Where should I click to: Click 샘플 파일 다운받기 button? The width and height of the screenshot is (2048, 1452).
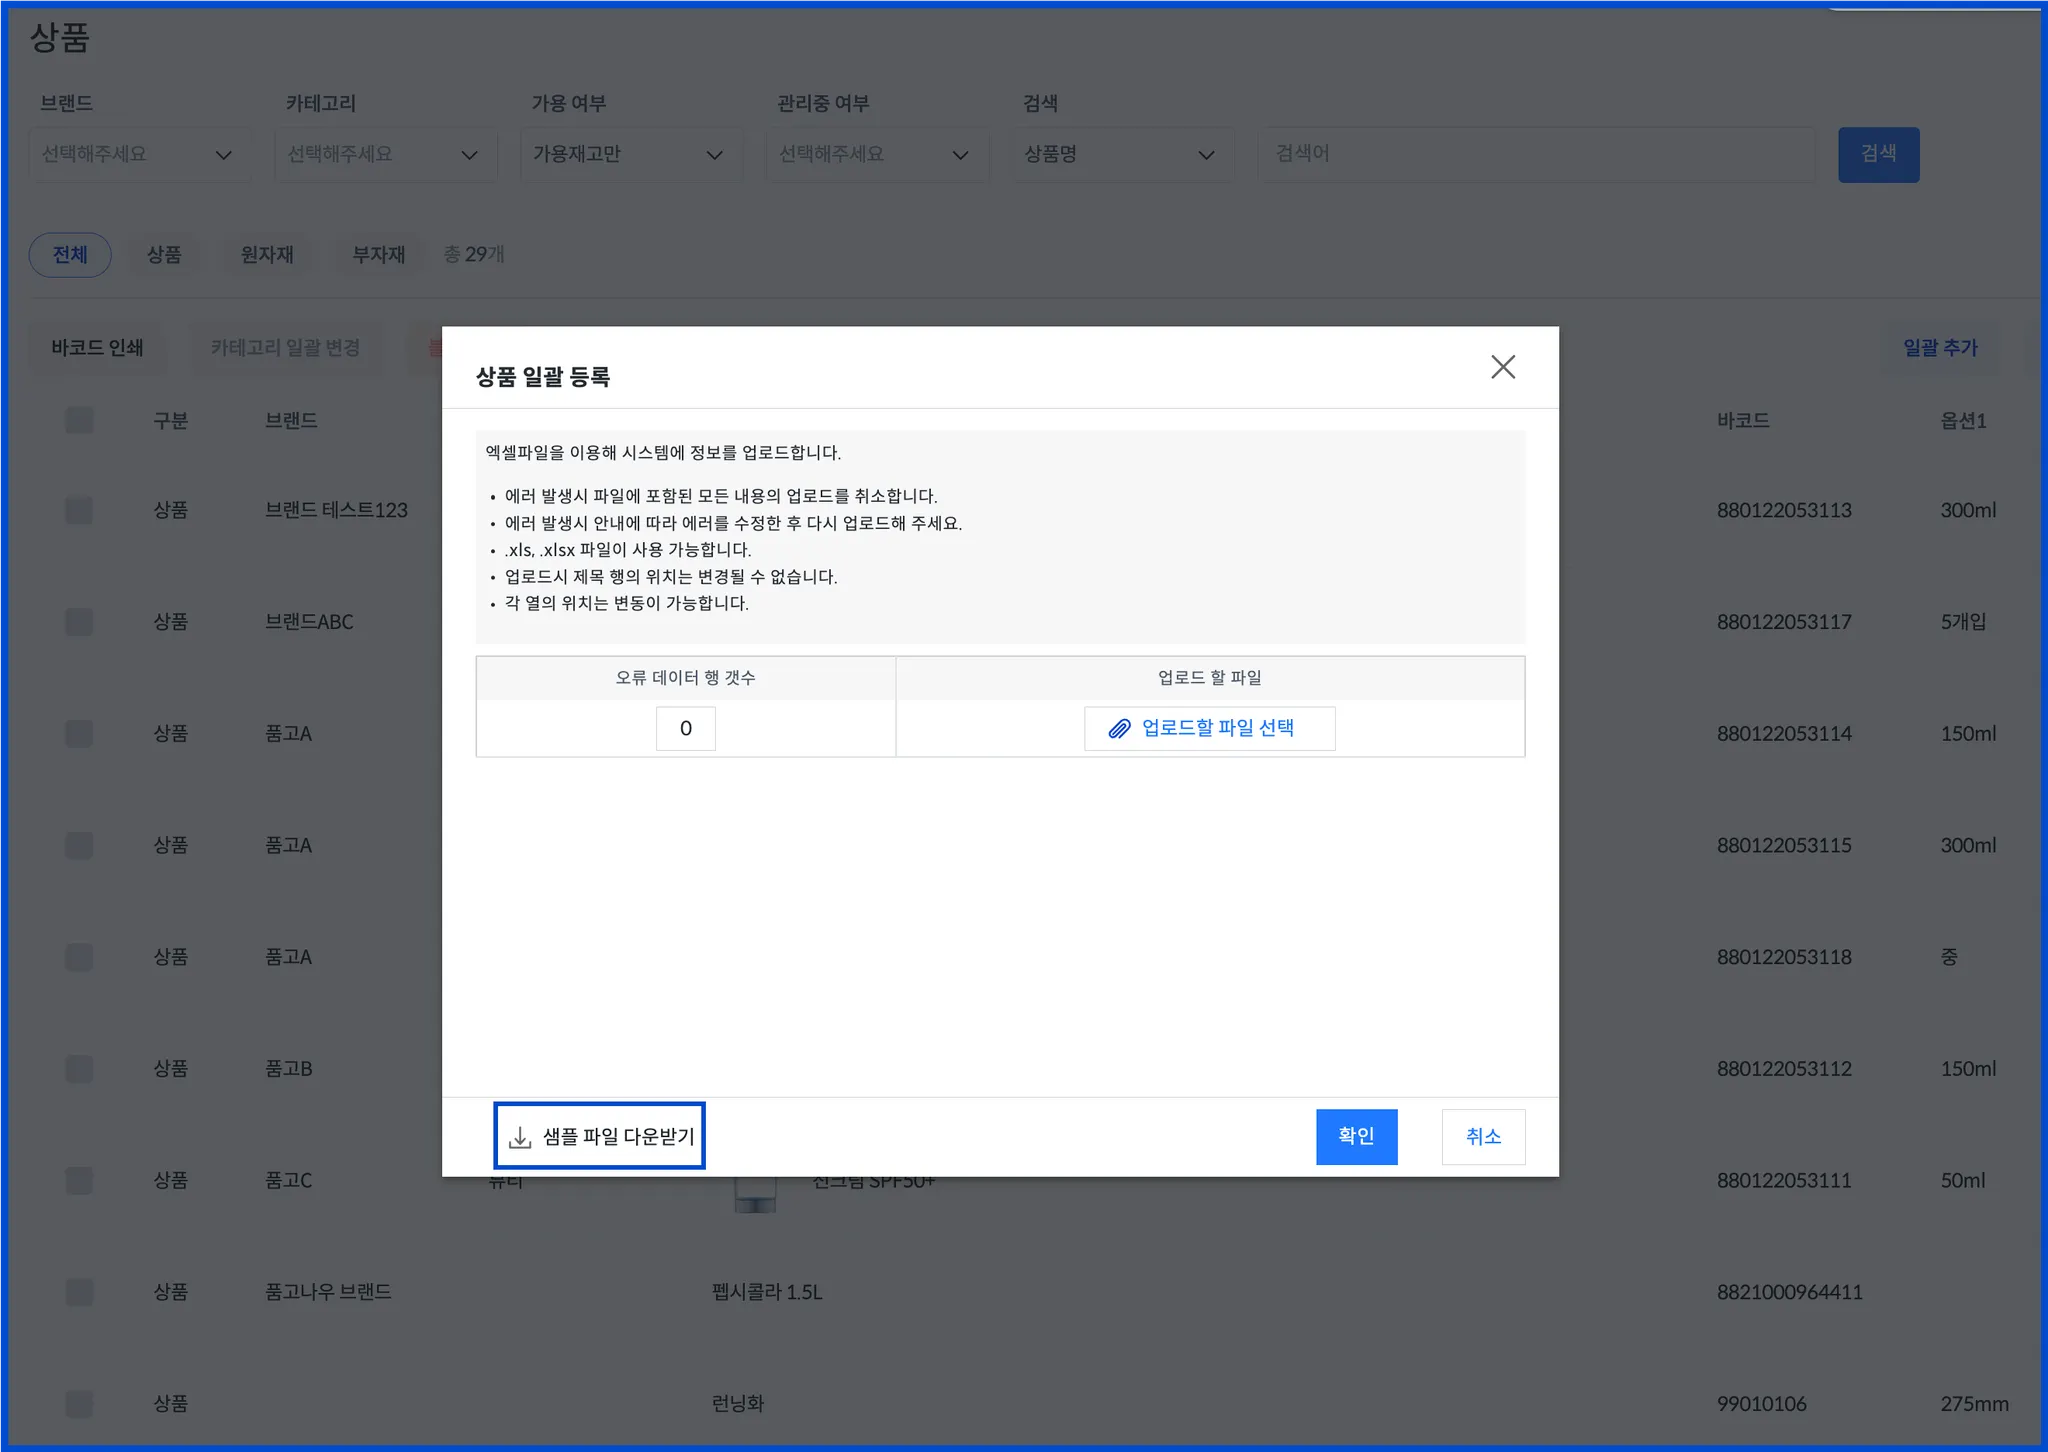[x=600, y=1136]
